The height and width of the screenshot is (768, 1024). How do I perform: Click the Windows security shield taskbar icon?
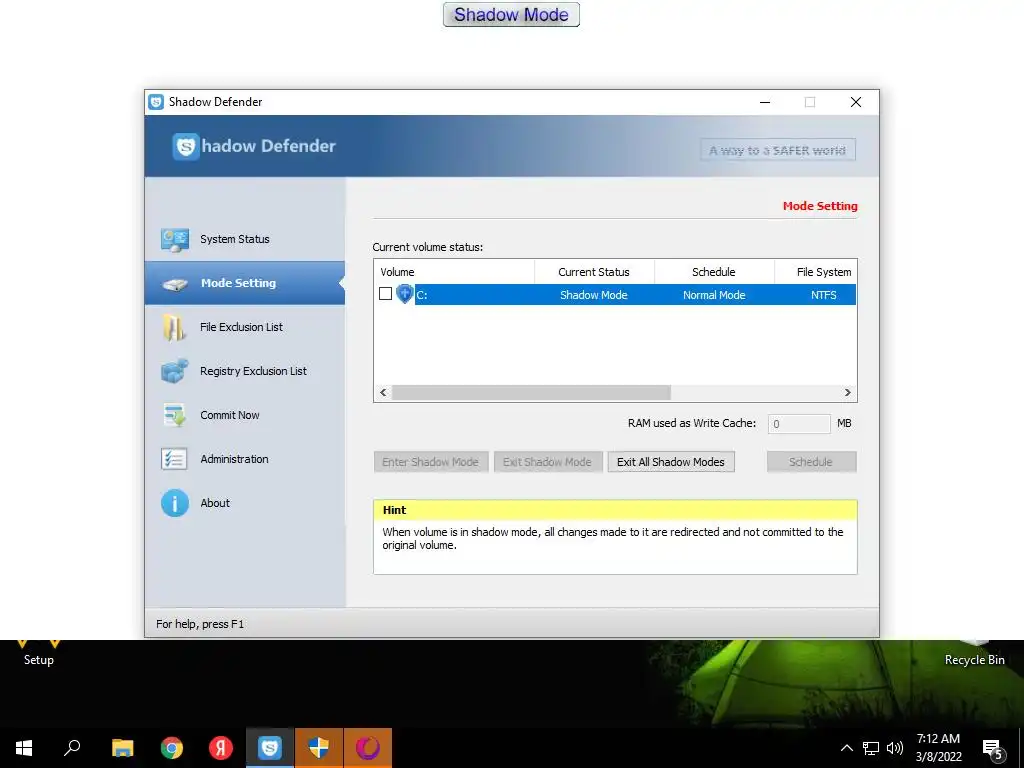[x=319, y=748]
